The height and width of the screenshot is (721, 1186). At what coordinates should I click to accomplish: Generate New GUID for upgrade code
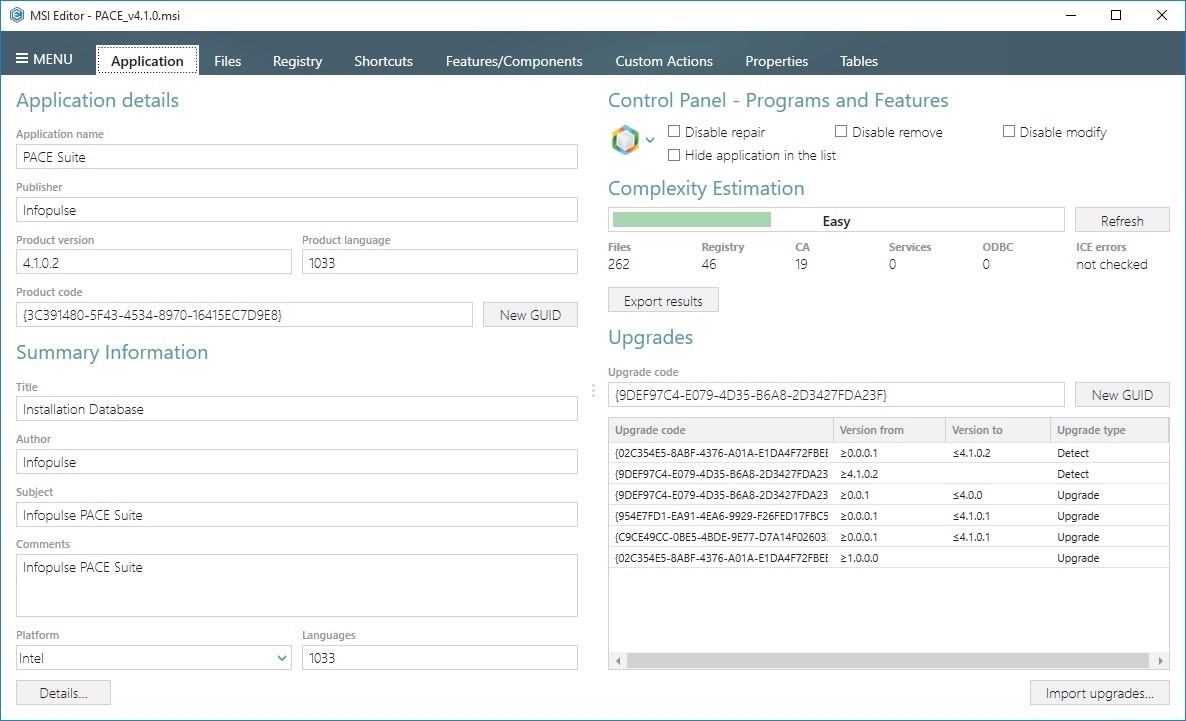[x=1122, y=395]
